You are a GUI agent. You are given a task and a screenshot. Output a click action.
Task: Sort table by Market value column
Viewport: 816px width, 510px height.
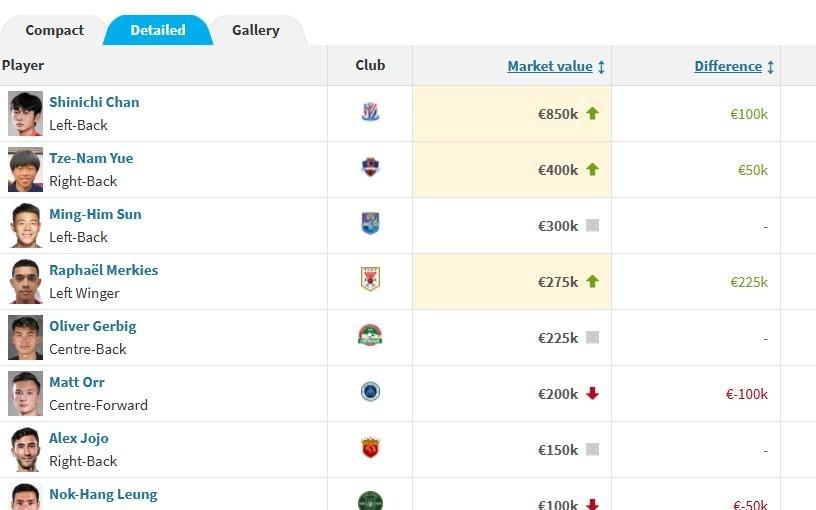[x=550, y=67]
